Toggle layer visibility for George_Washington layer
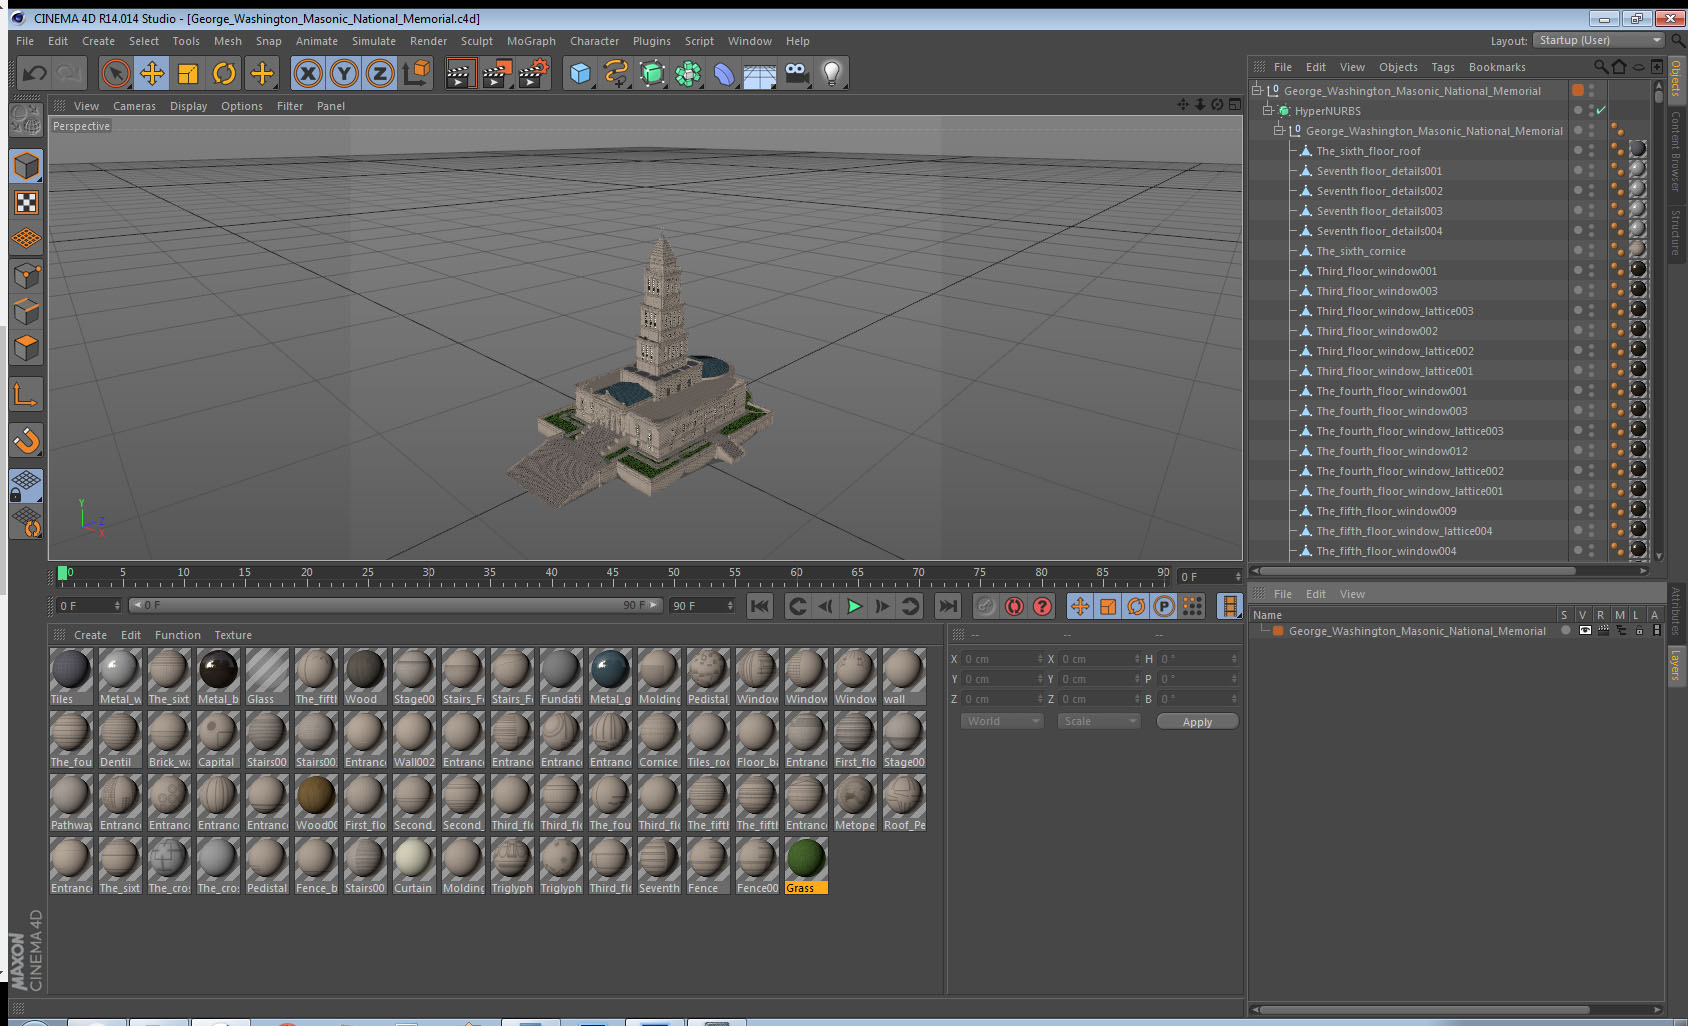 (1585, 631)
